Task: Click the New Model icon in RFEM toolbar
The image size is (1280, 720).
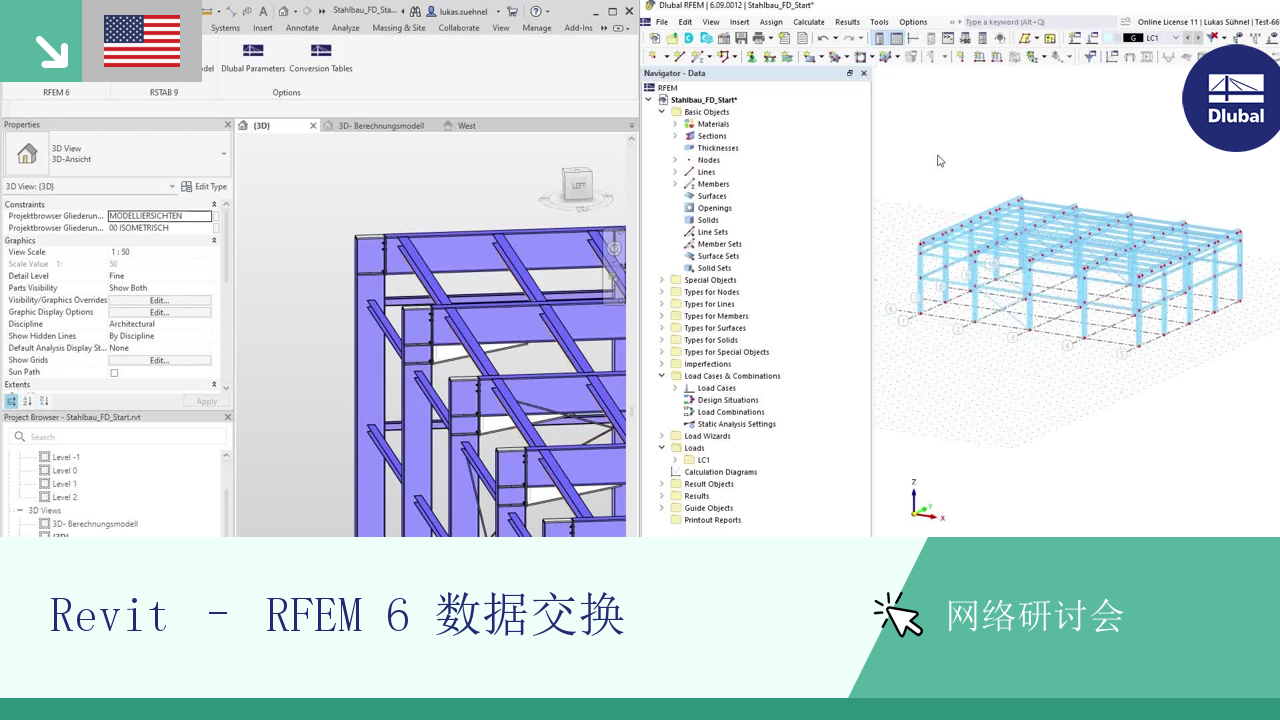Action: 654,38
